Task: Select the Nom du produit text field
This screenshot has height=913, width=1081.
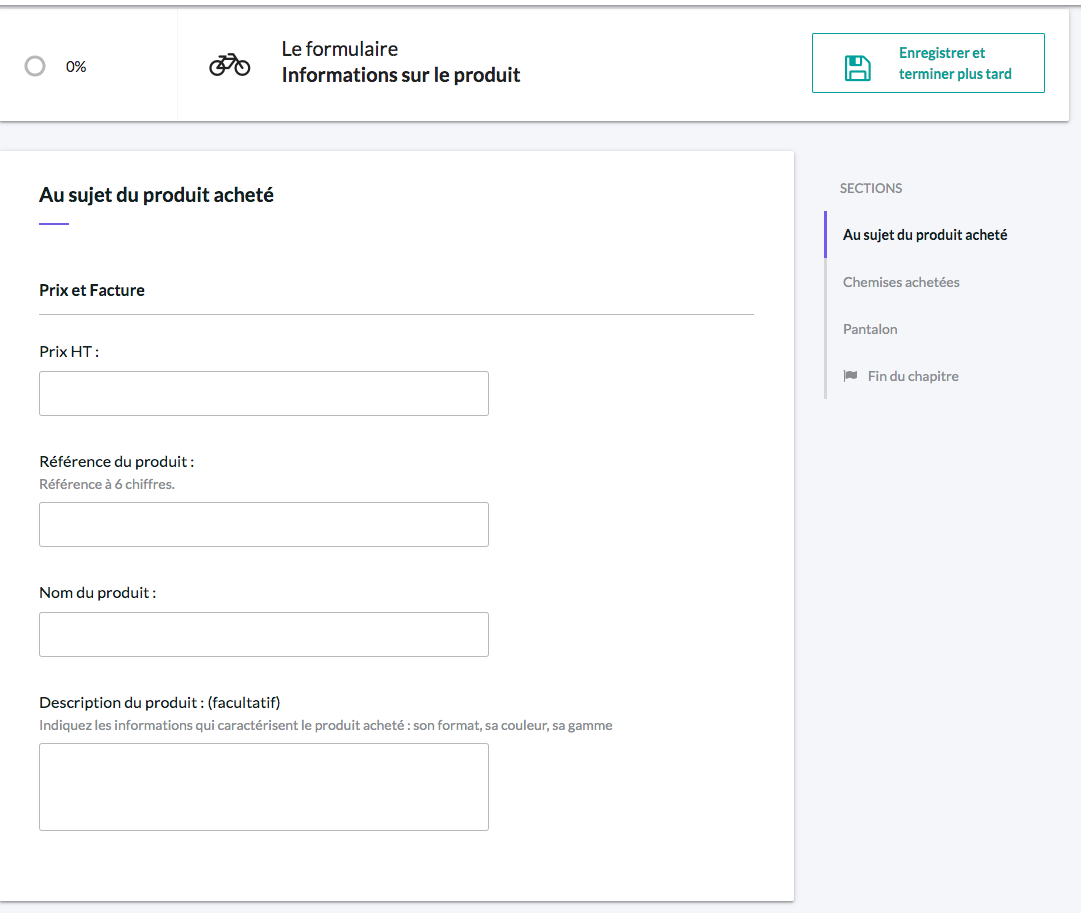Action: (264, 634)
